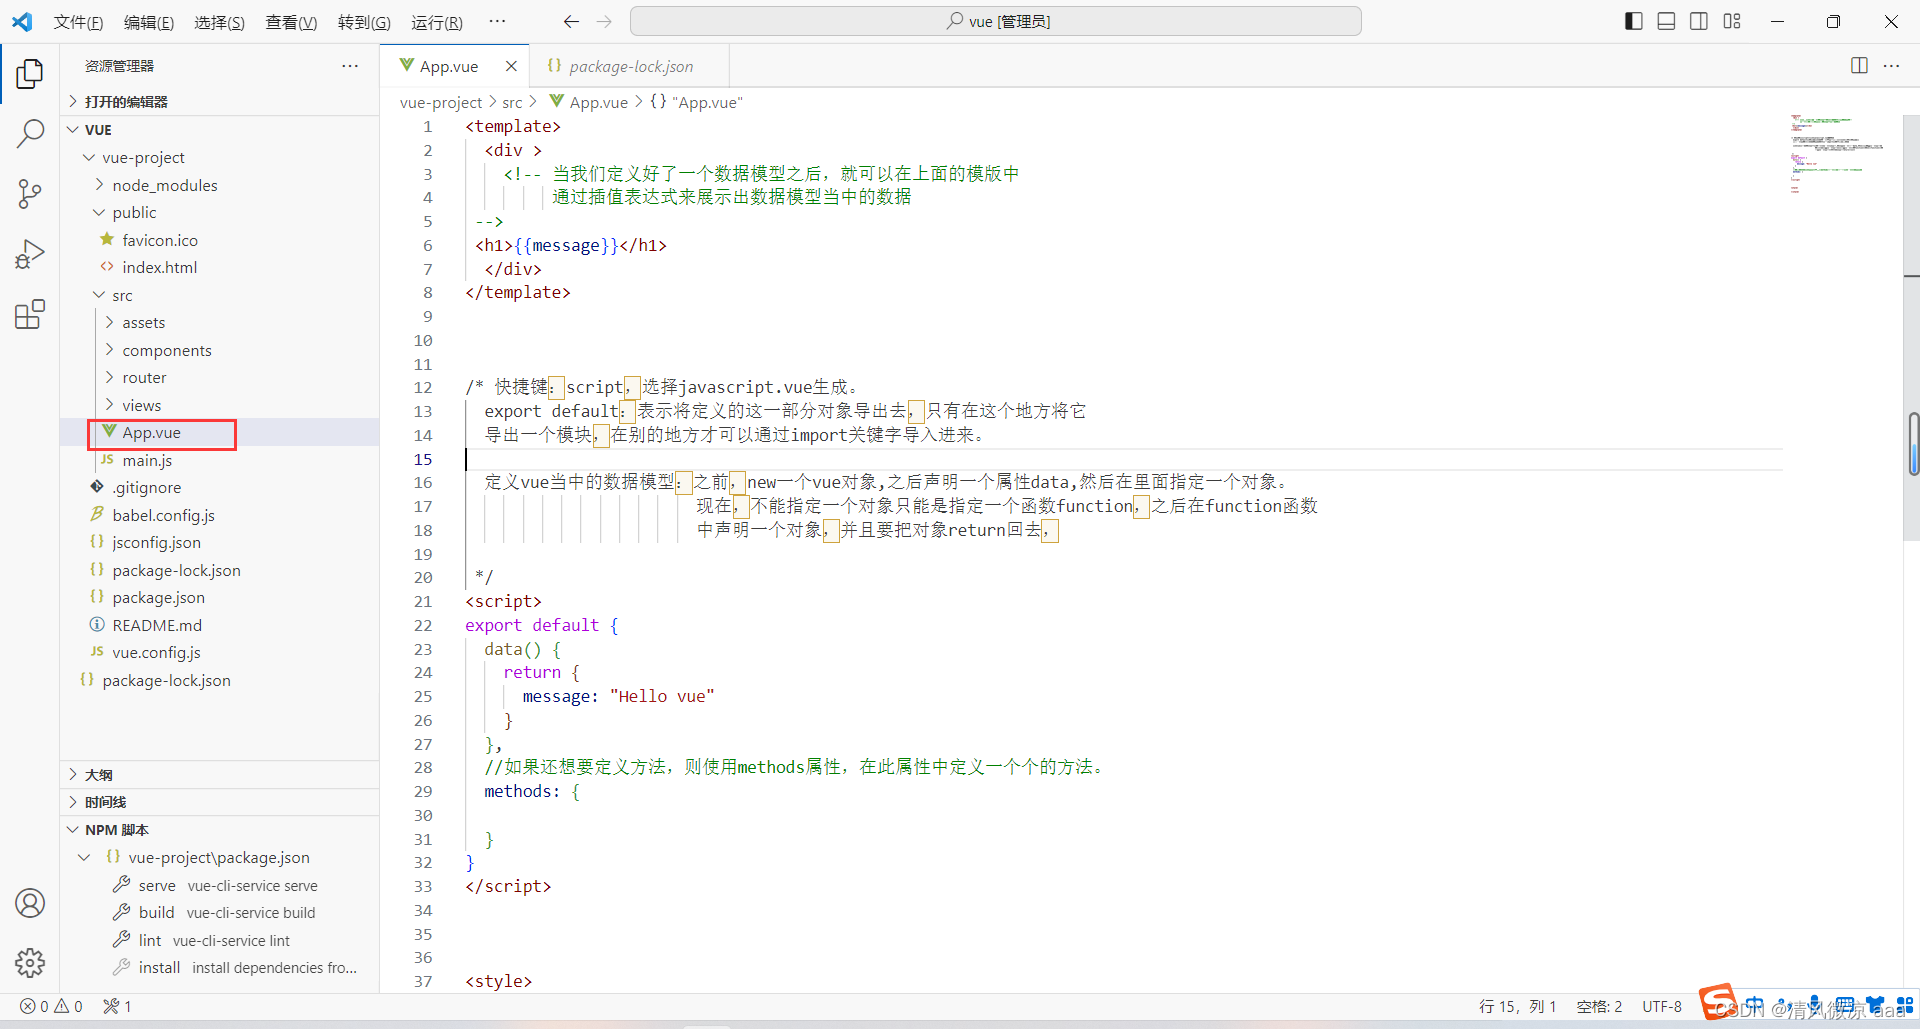Open the View menu

291,22
